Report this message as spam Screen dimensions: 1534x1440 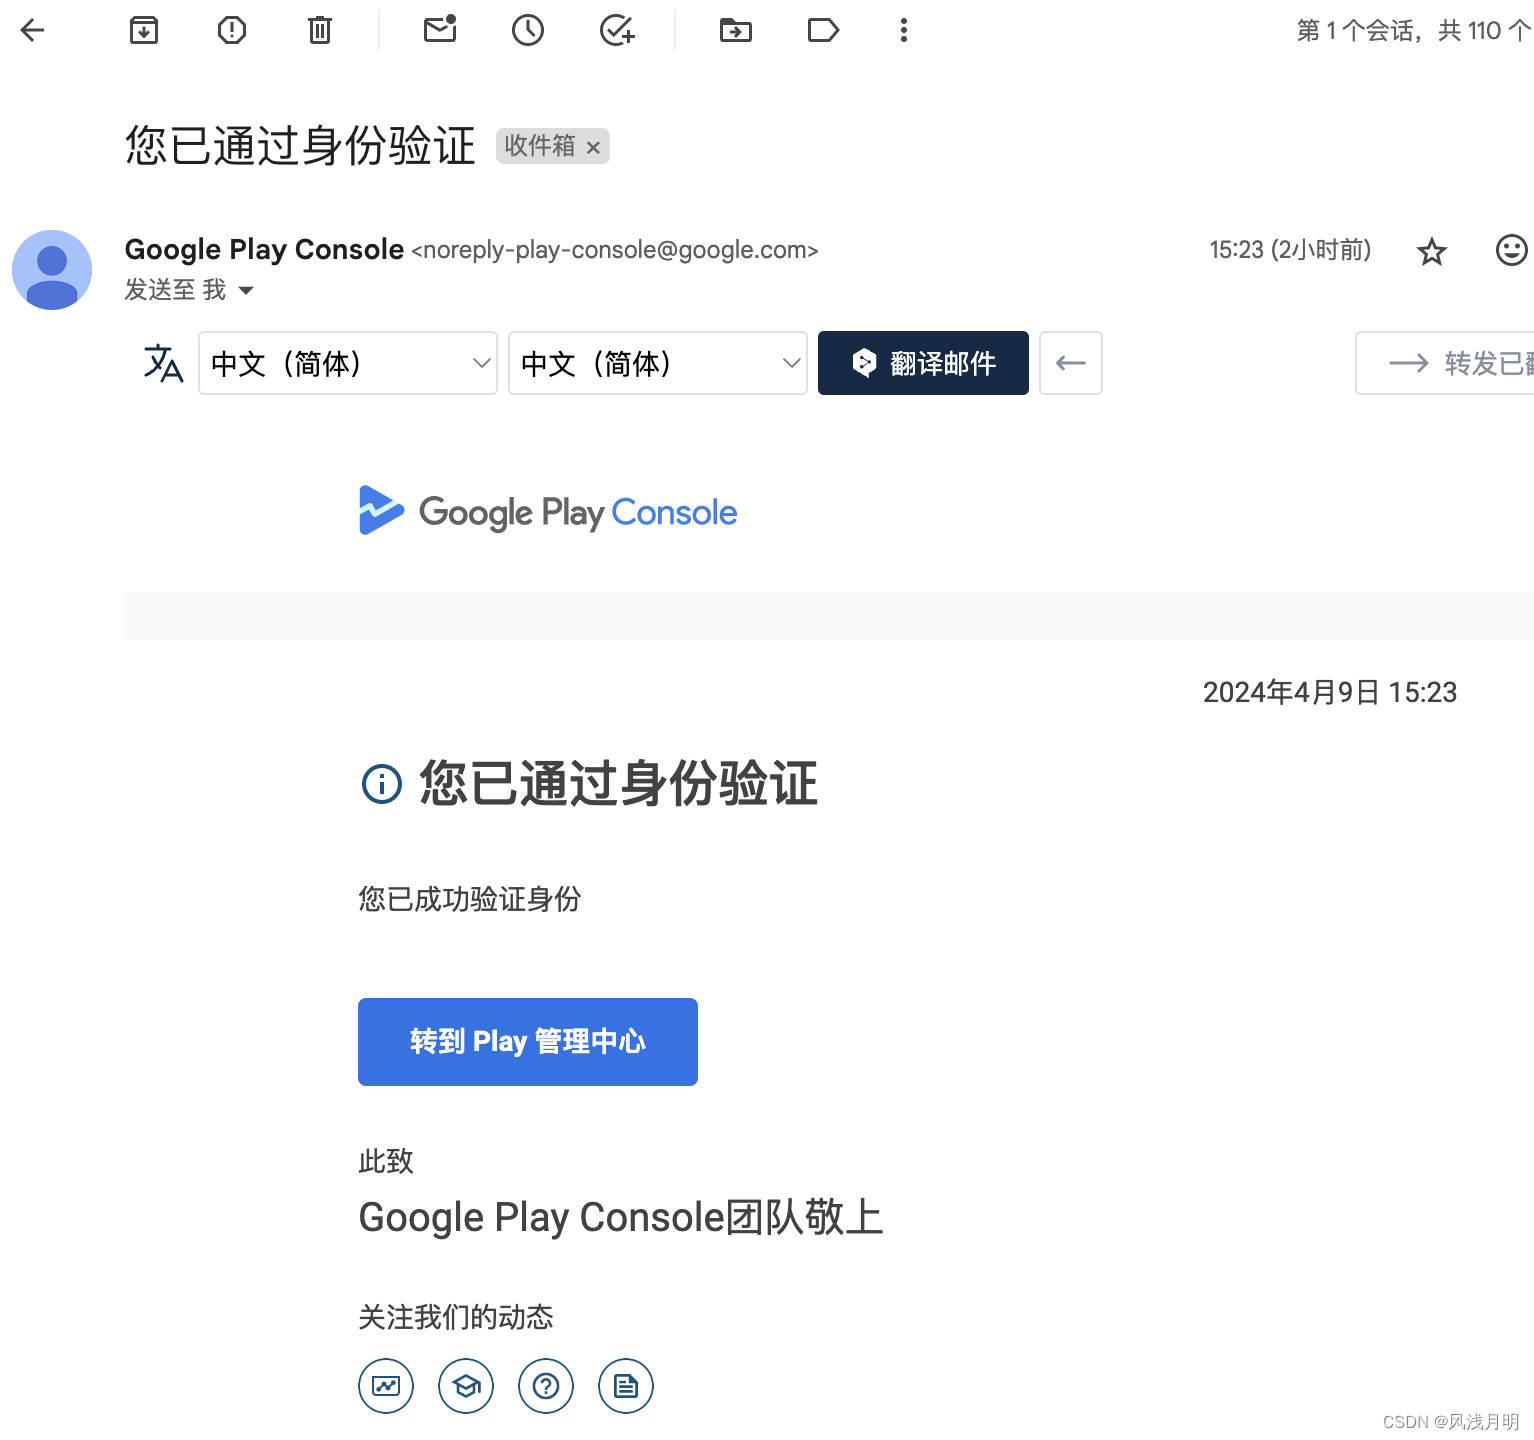(232, 31)
